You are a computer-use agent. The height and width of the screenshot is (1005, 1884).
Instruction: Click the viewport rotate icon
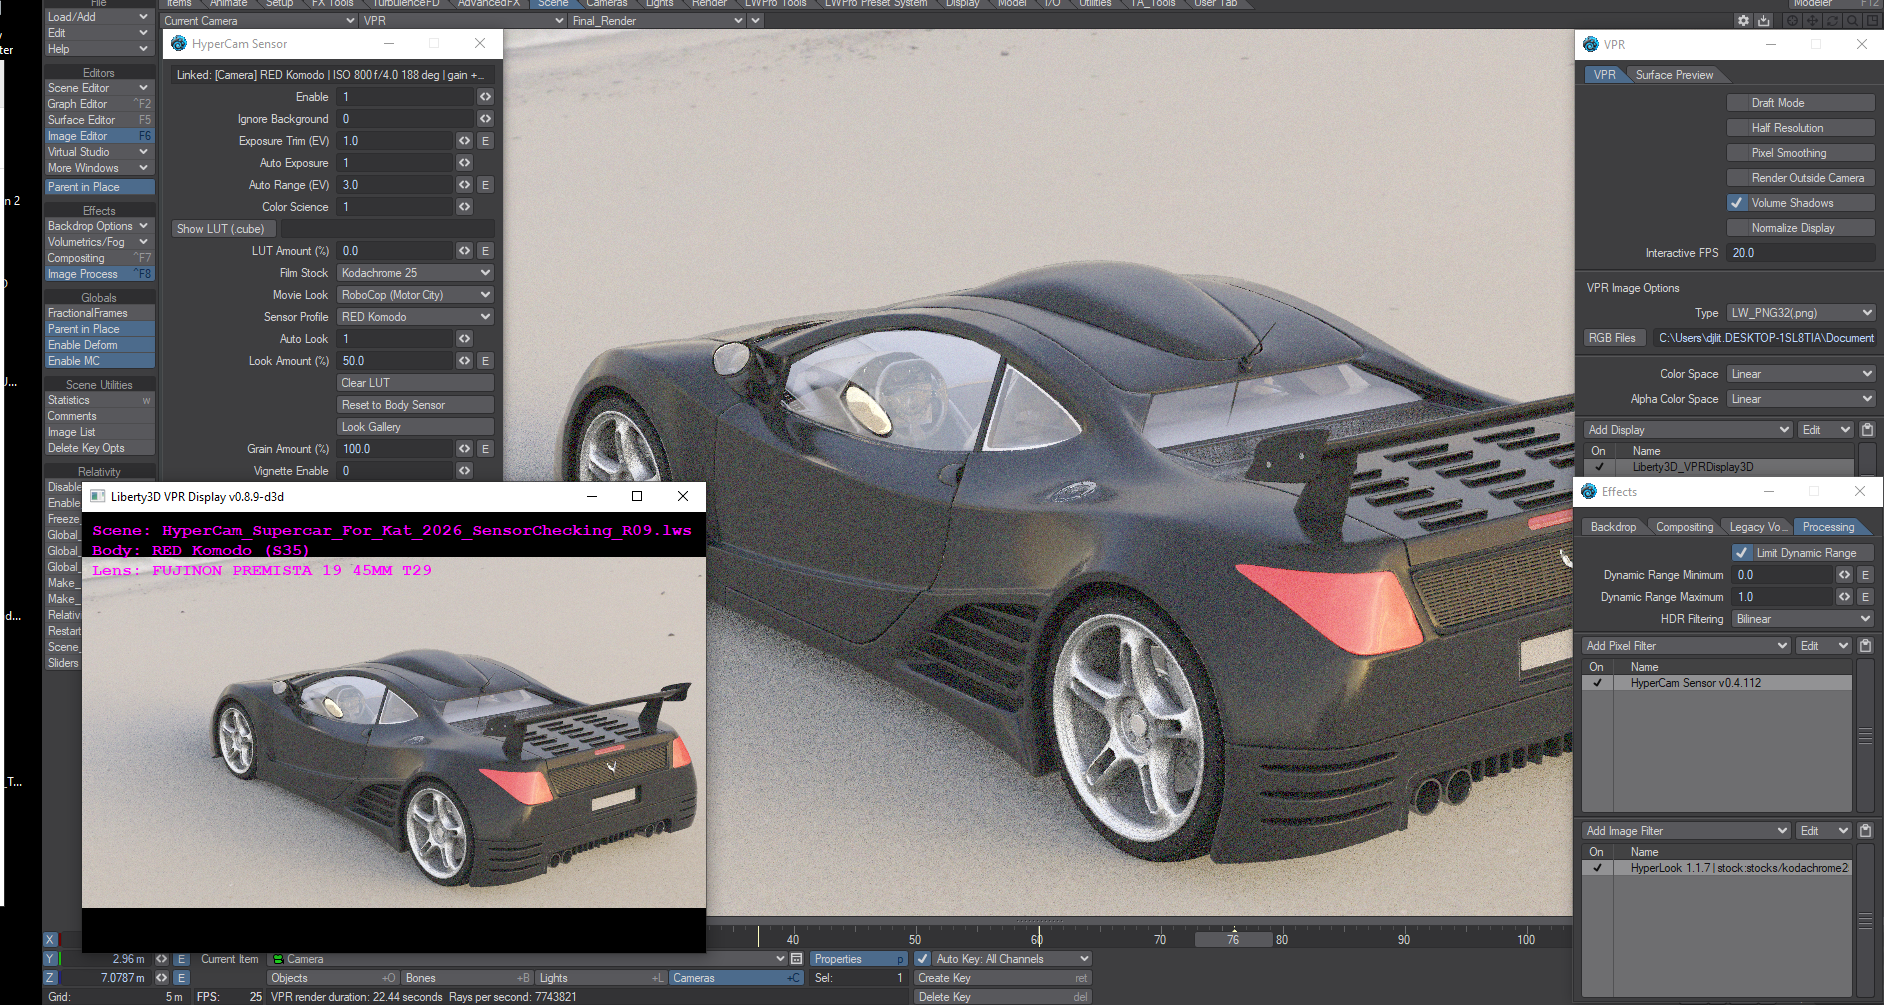pyautogui.click(x=1832, y=20)
